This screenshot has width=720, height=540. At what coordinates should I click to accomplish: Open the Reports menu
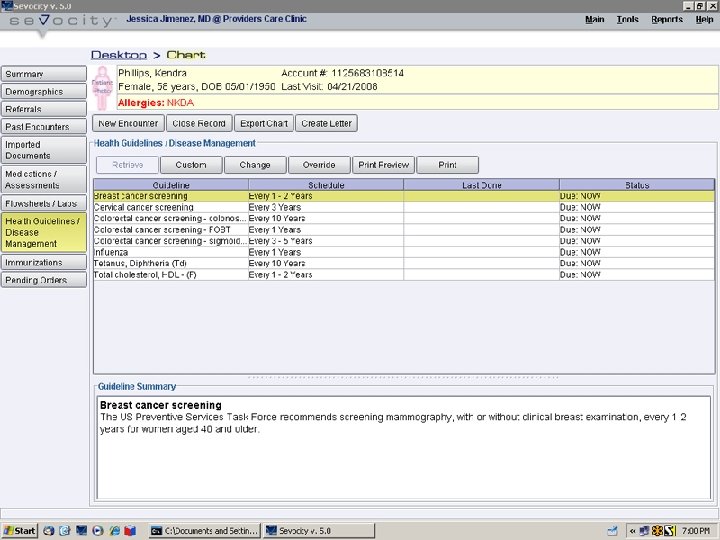(667, 19)
